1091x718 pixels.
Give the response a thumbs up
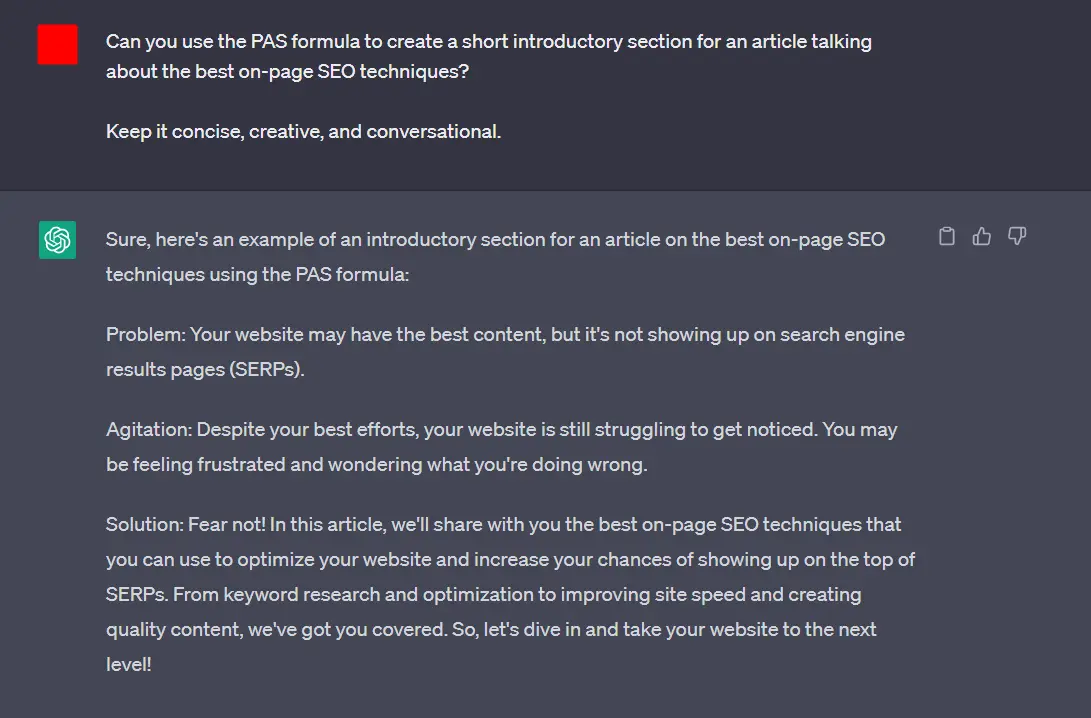pyautogui.click(x=982, y=237)
